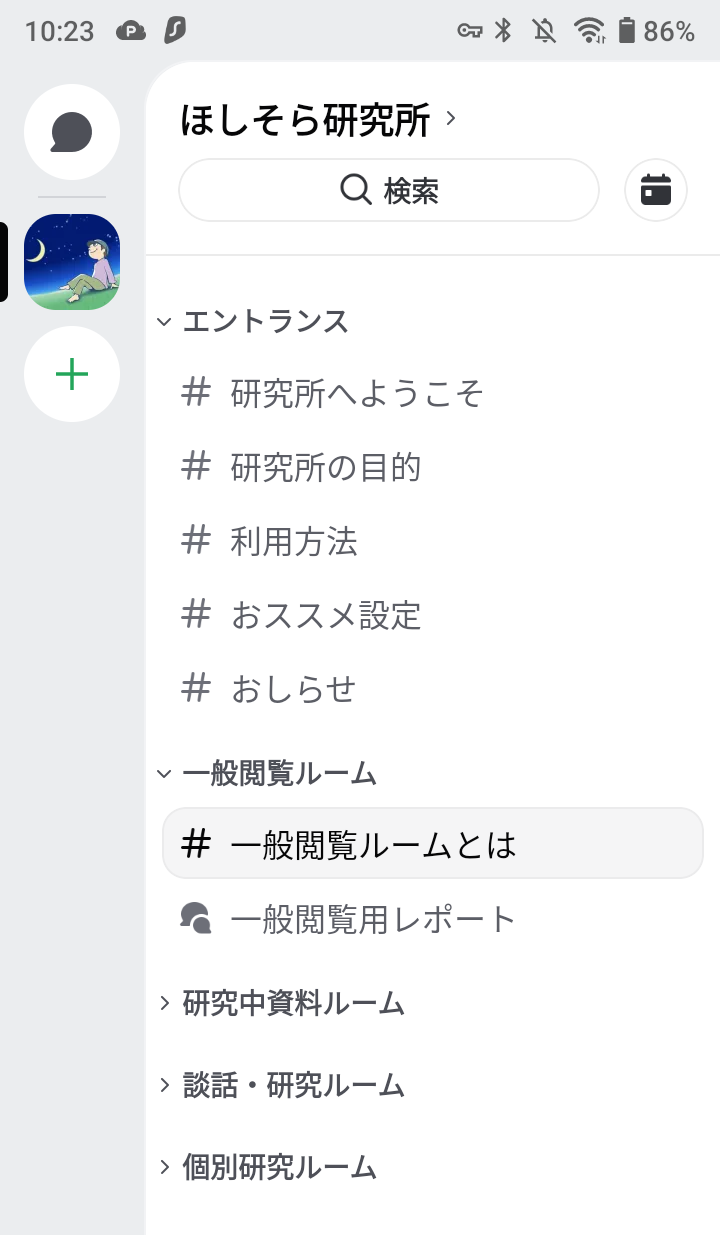Image resolution: width=720 pixels, height=1235 pixels.
Task: Tap the muted notification bell status icon
Action: pyautogui.click(x=545, y=31)
